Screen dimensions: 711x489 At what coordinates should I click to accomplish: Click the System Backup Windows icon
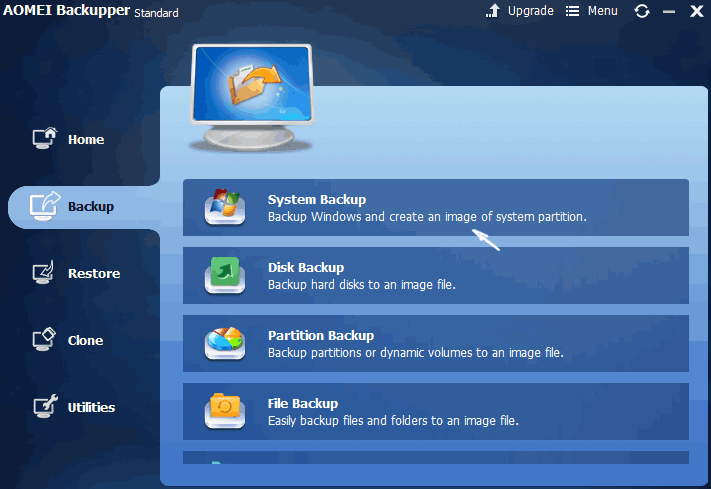[225, 208]
